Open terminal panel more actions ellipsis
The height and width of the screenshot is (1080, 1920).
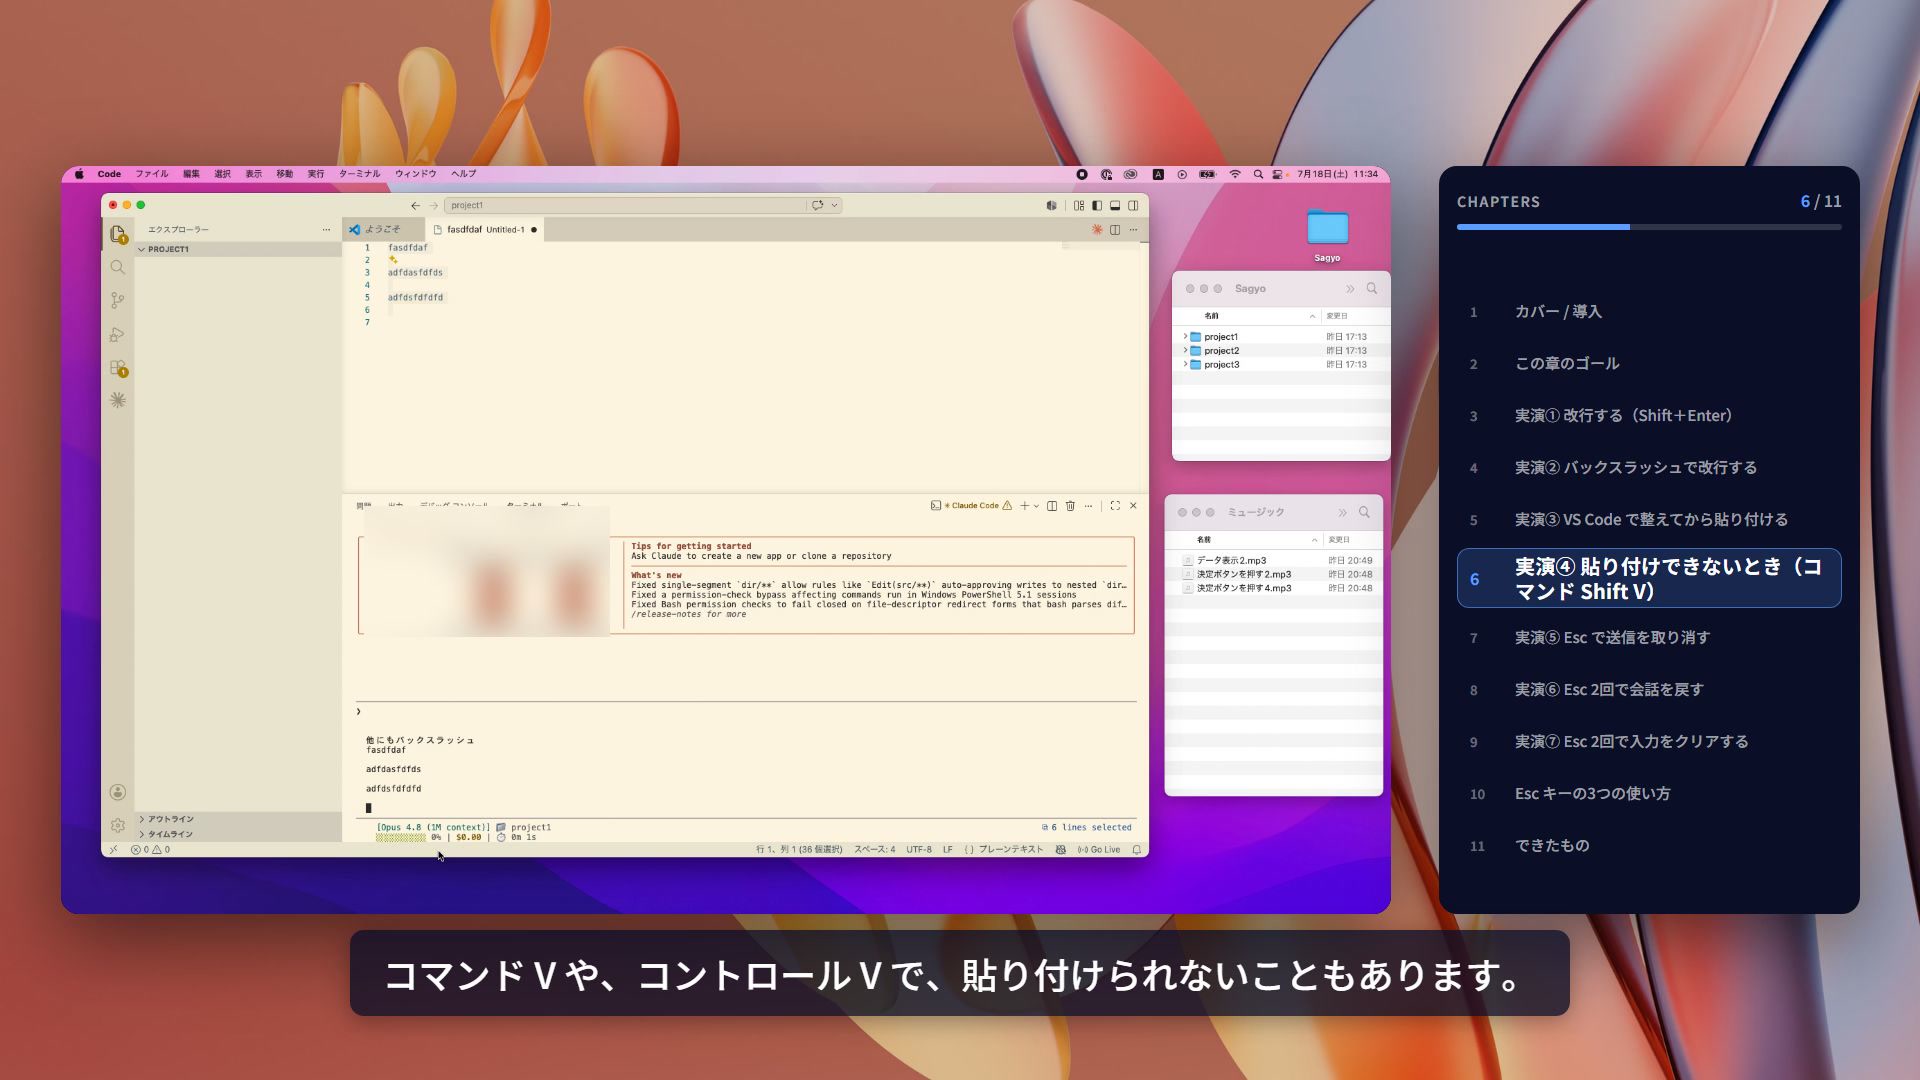click(x=1088, y=506)
